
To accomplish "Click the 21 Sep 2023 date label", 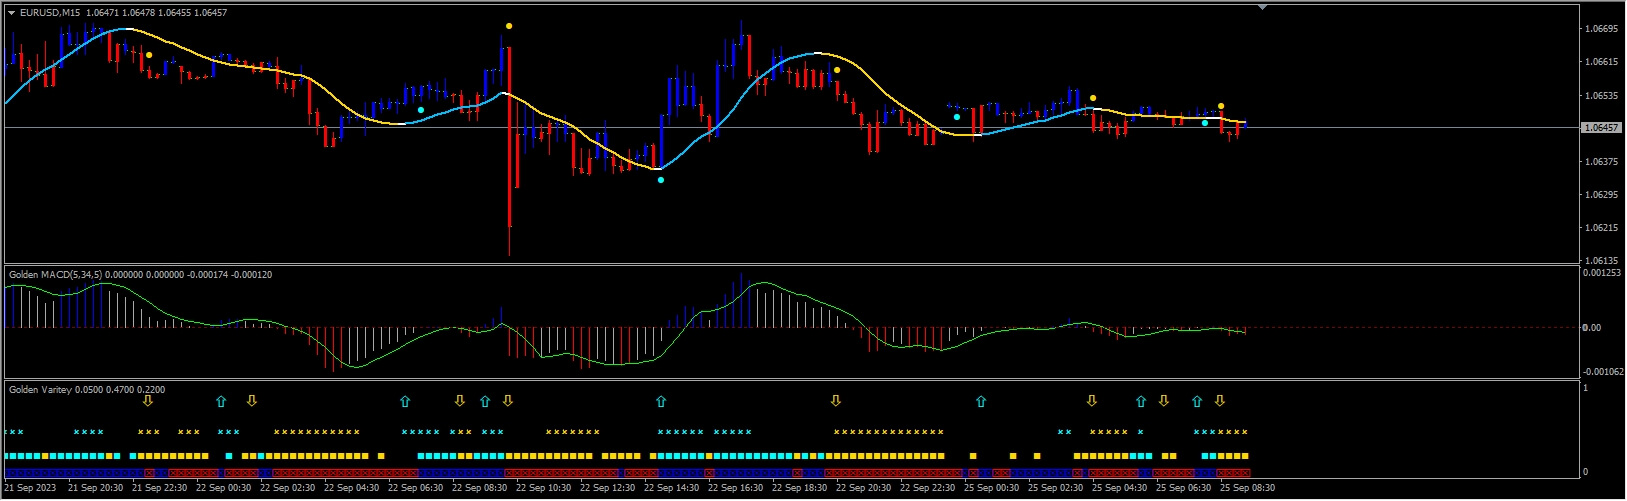I will point(30,488).
